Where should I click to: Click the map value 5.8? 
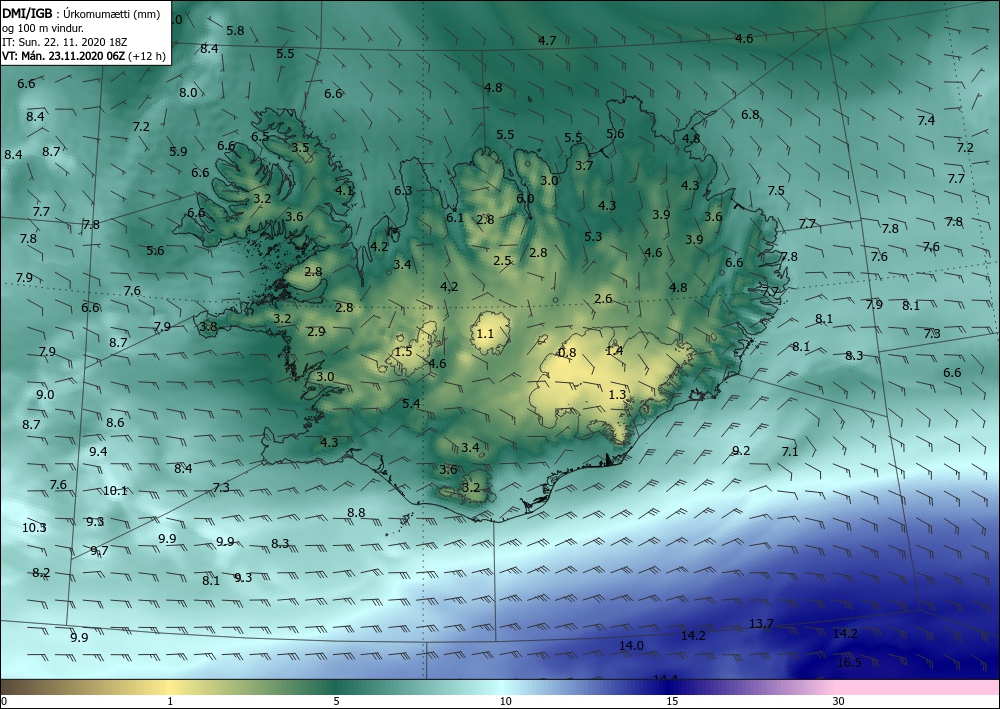[x=235, y=31]
